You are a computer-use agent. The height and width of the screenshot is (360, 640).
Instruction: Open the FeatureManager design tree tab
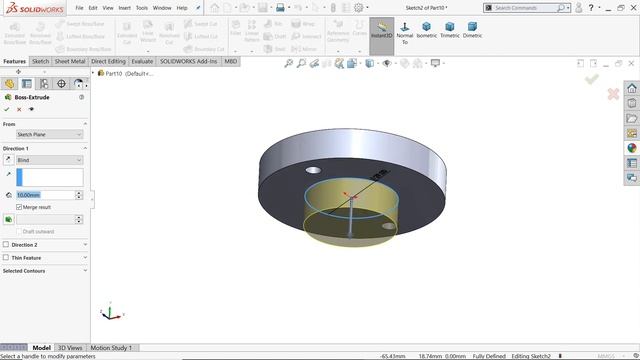tap(9, 84)
